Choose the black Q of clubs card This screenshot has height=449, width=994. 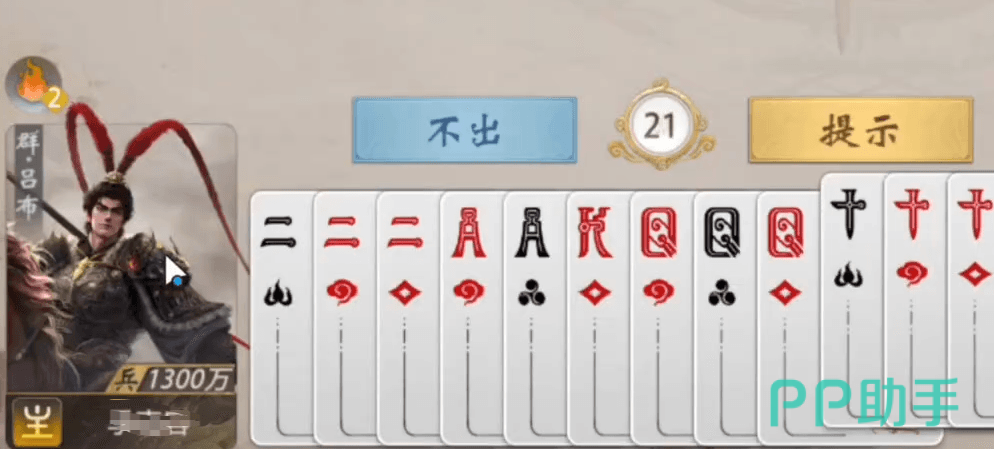tap(725, 317)
